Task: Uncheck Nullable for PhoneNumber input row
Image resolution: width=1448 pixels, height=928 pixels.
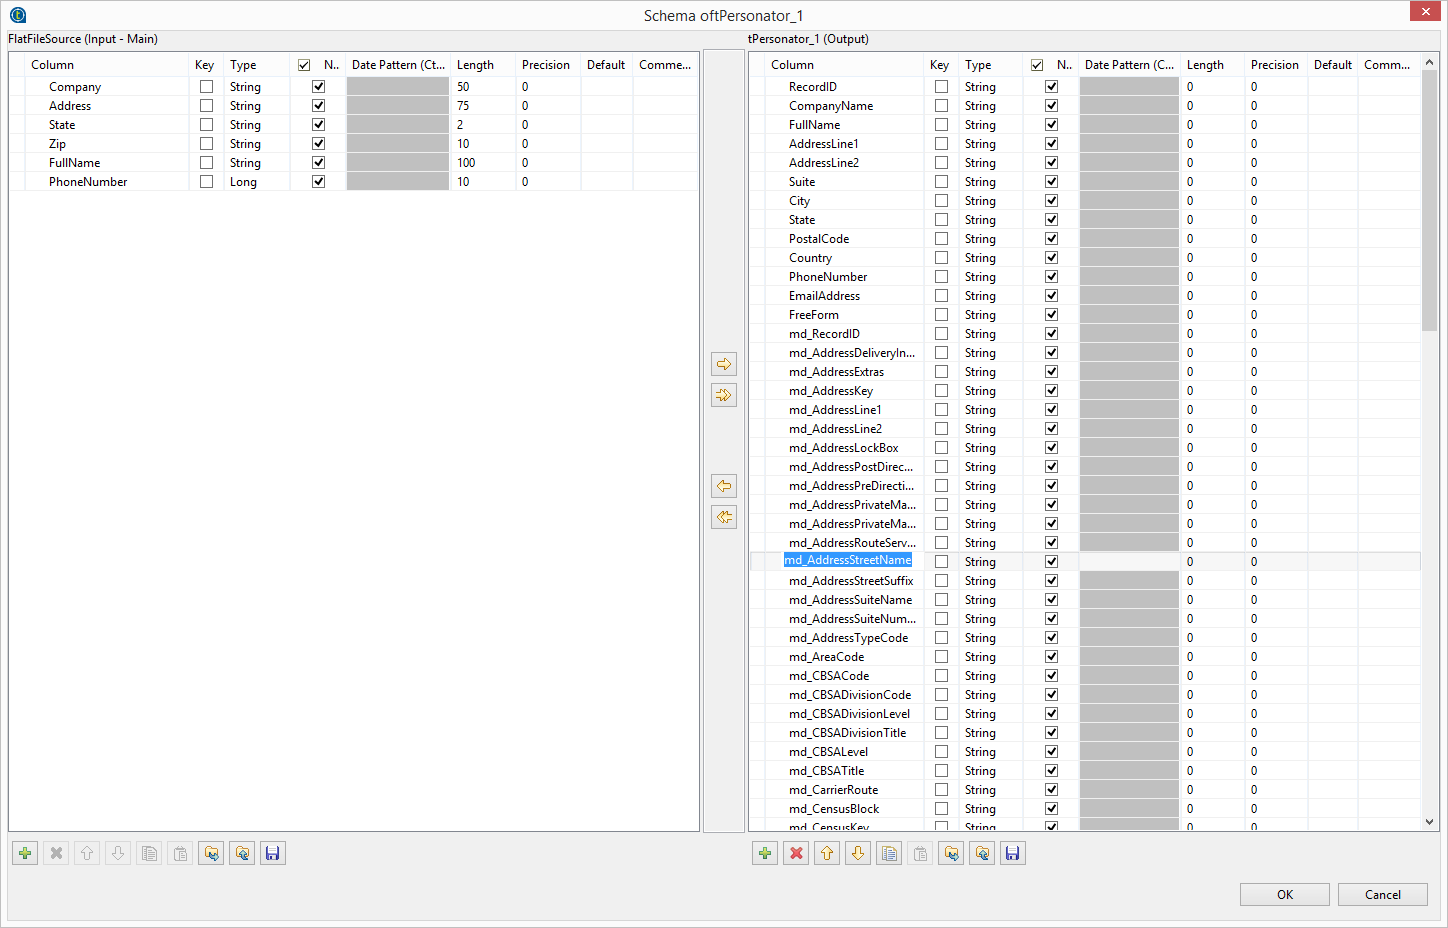Action: 318,182
